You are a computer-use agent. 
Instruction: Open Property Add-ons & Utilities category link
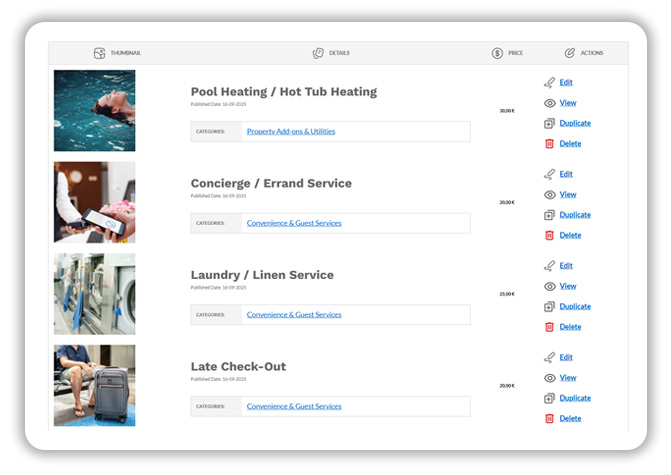click(290, 131)
